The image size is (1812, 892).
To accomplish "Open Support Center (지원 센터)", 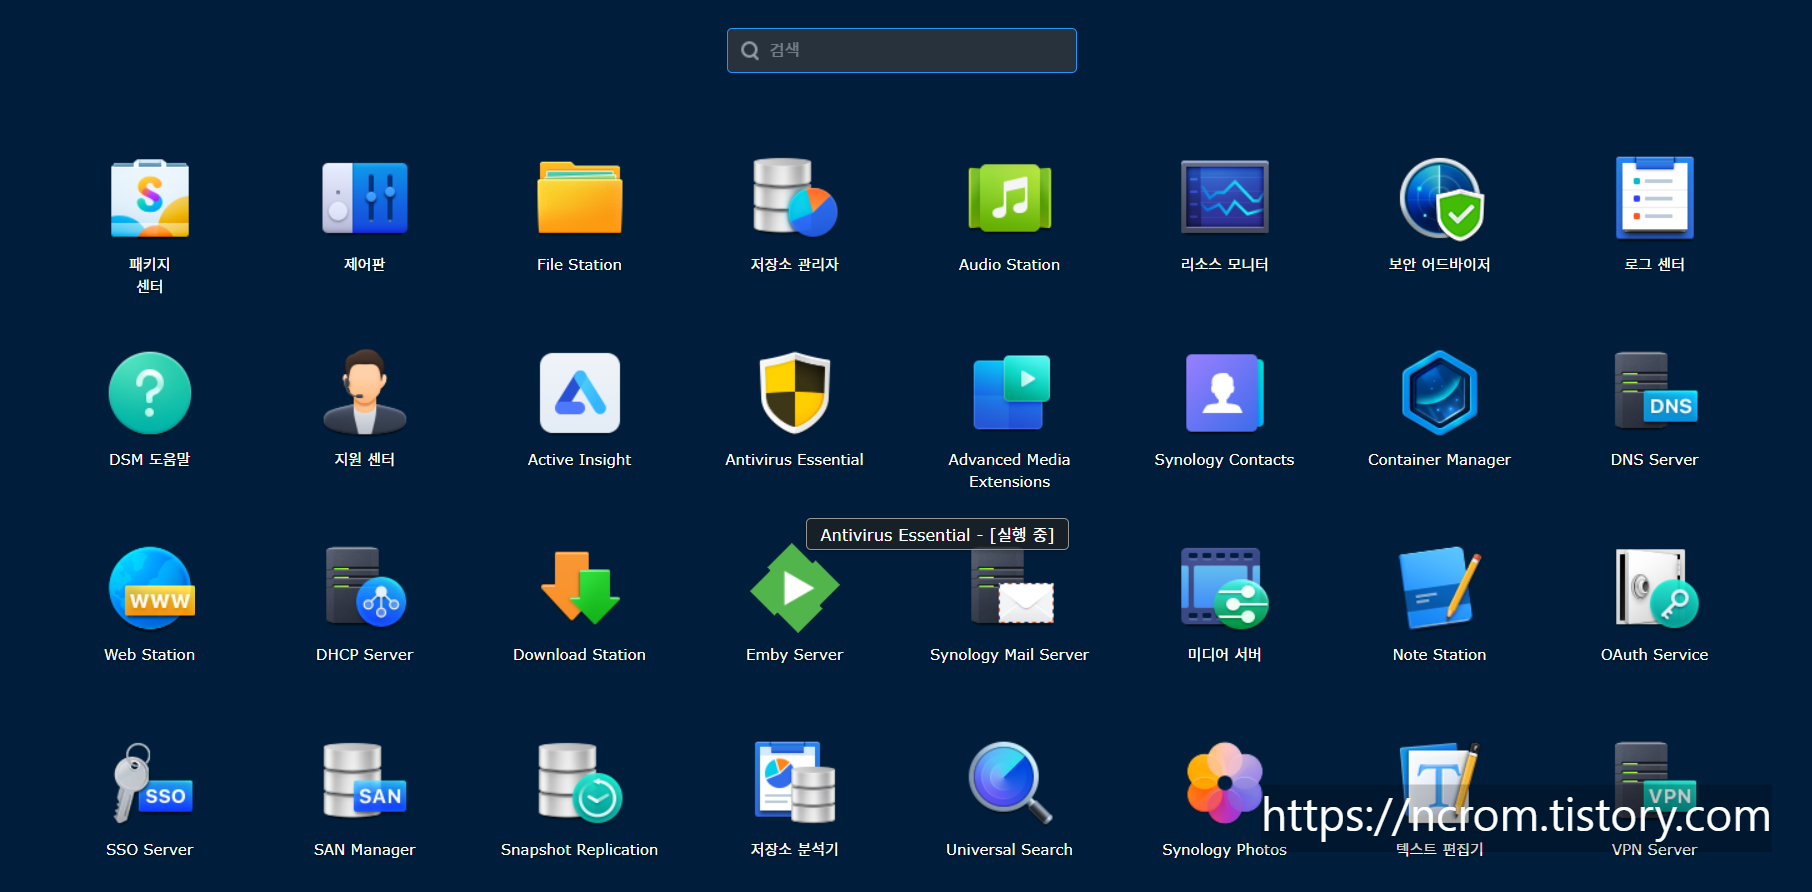I will 365,393.
